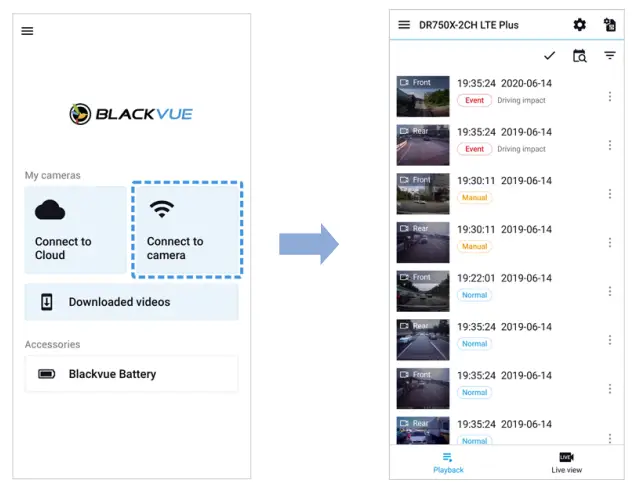Select BlackVue Battery accessory
The image size is (633, 492).
pos(131,374)
